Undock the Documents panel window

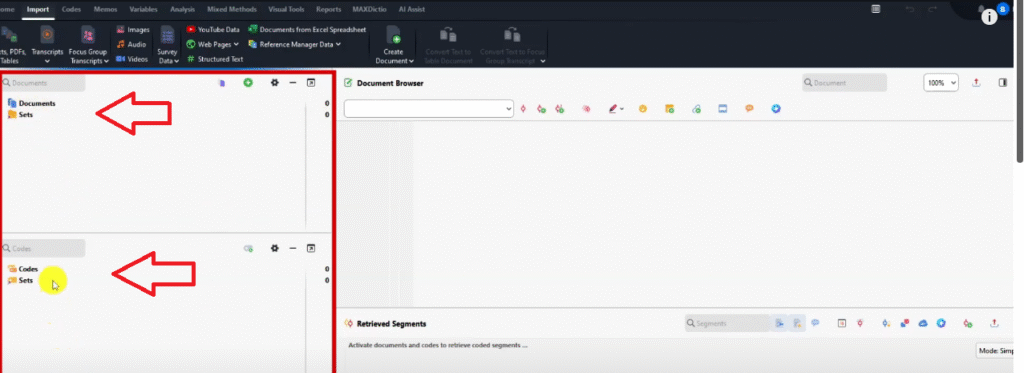coord(312,83)
